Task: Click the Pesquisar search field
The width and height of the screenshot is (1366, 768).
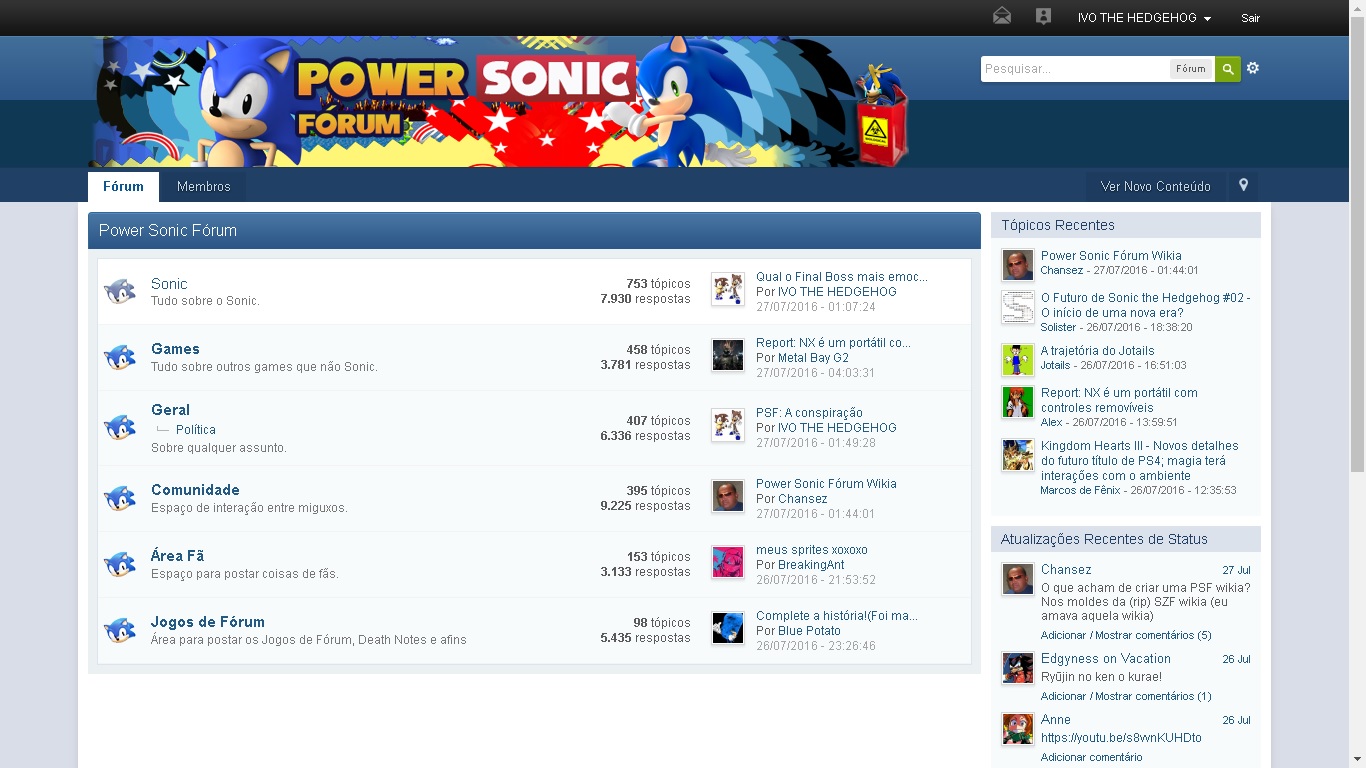Action: tap(1075, 69)
